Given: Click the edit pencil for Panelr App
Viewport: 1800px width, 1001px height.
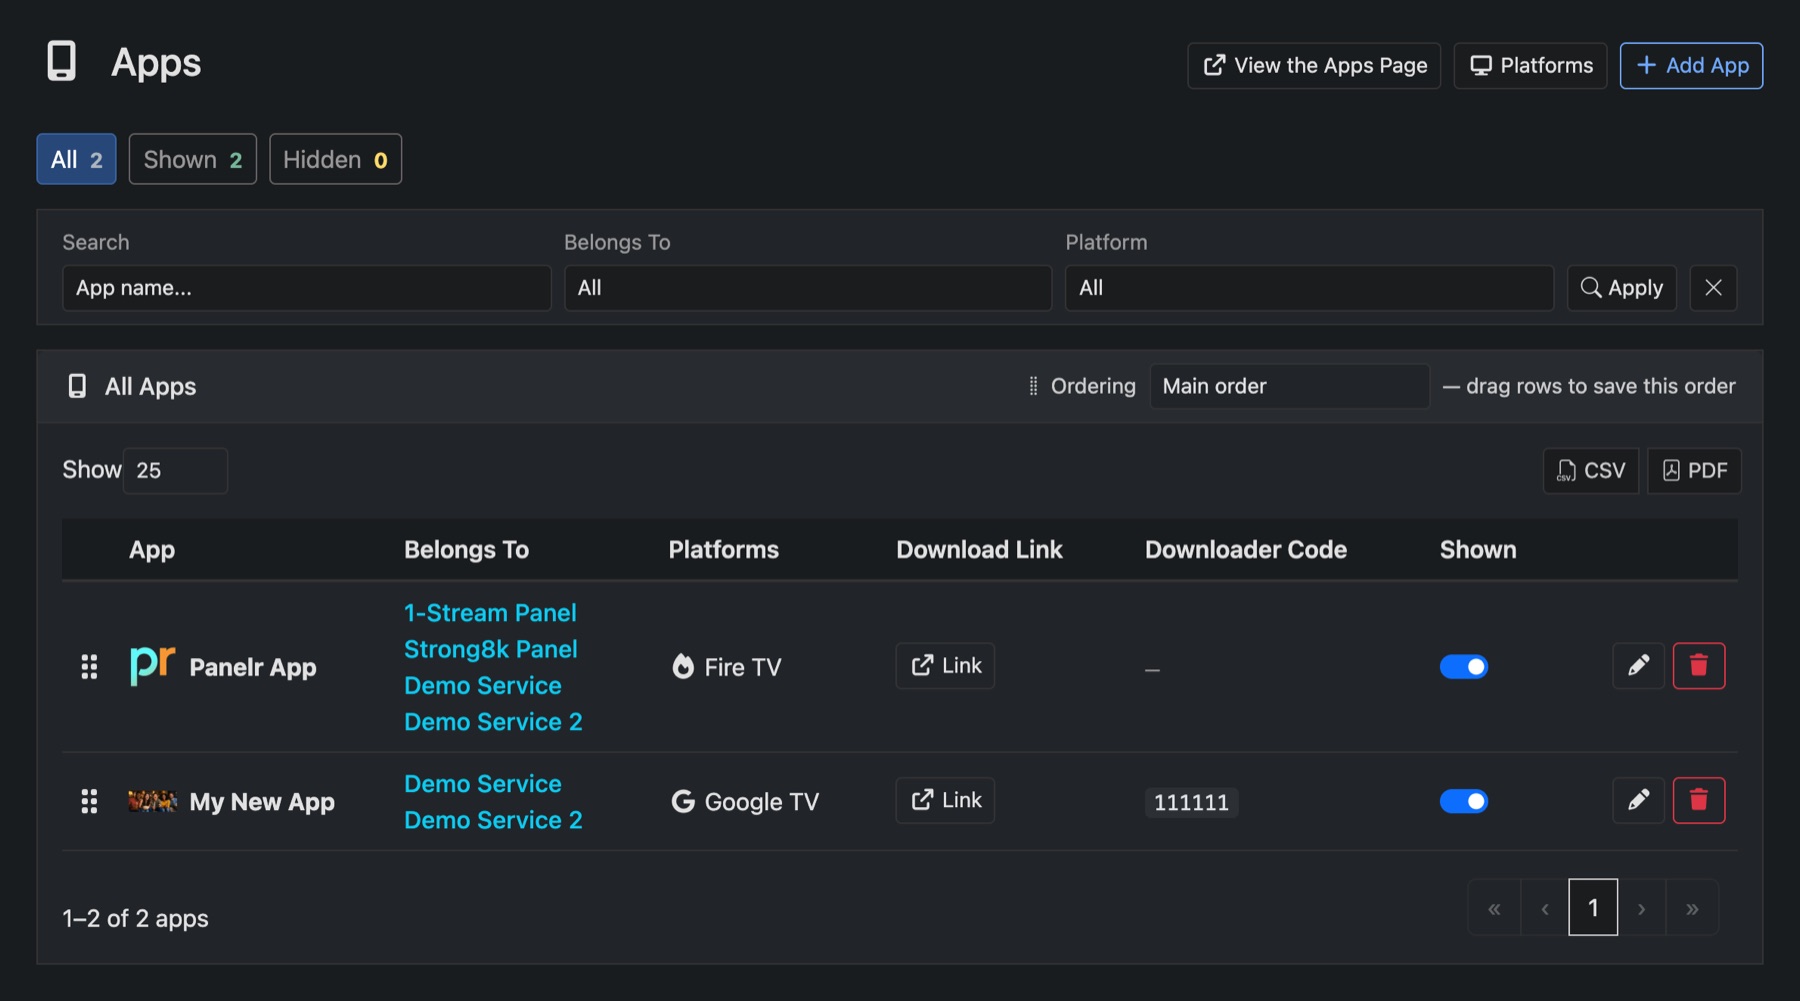Looking at the screenshot, I should (1638, 666).
